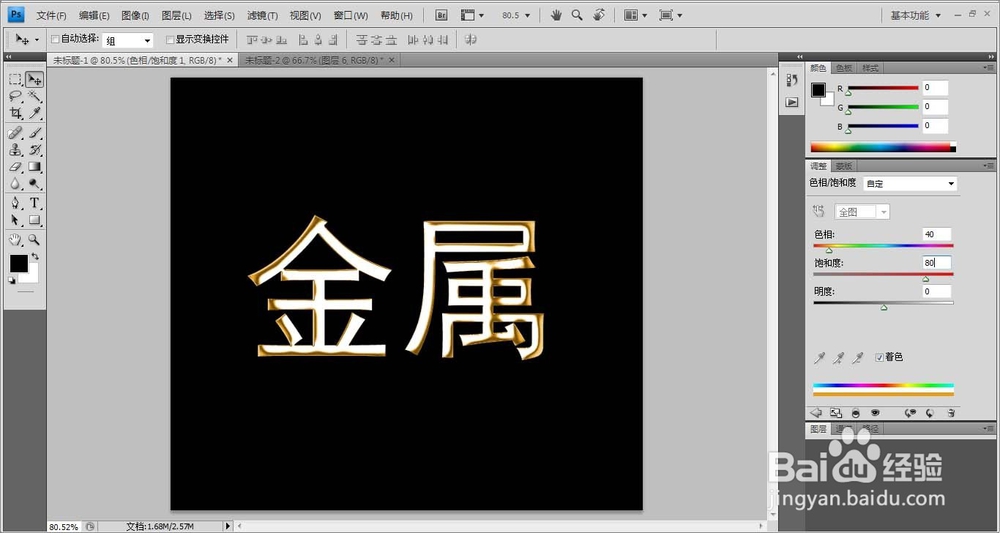Click the R value field in Color panel
This screenshot has height=533, width=1000.
[x=935, y=88]
